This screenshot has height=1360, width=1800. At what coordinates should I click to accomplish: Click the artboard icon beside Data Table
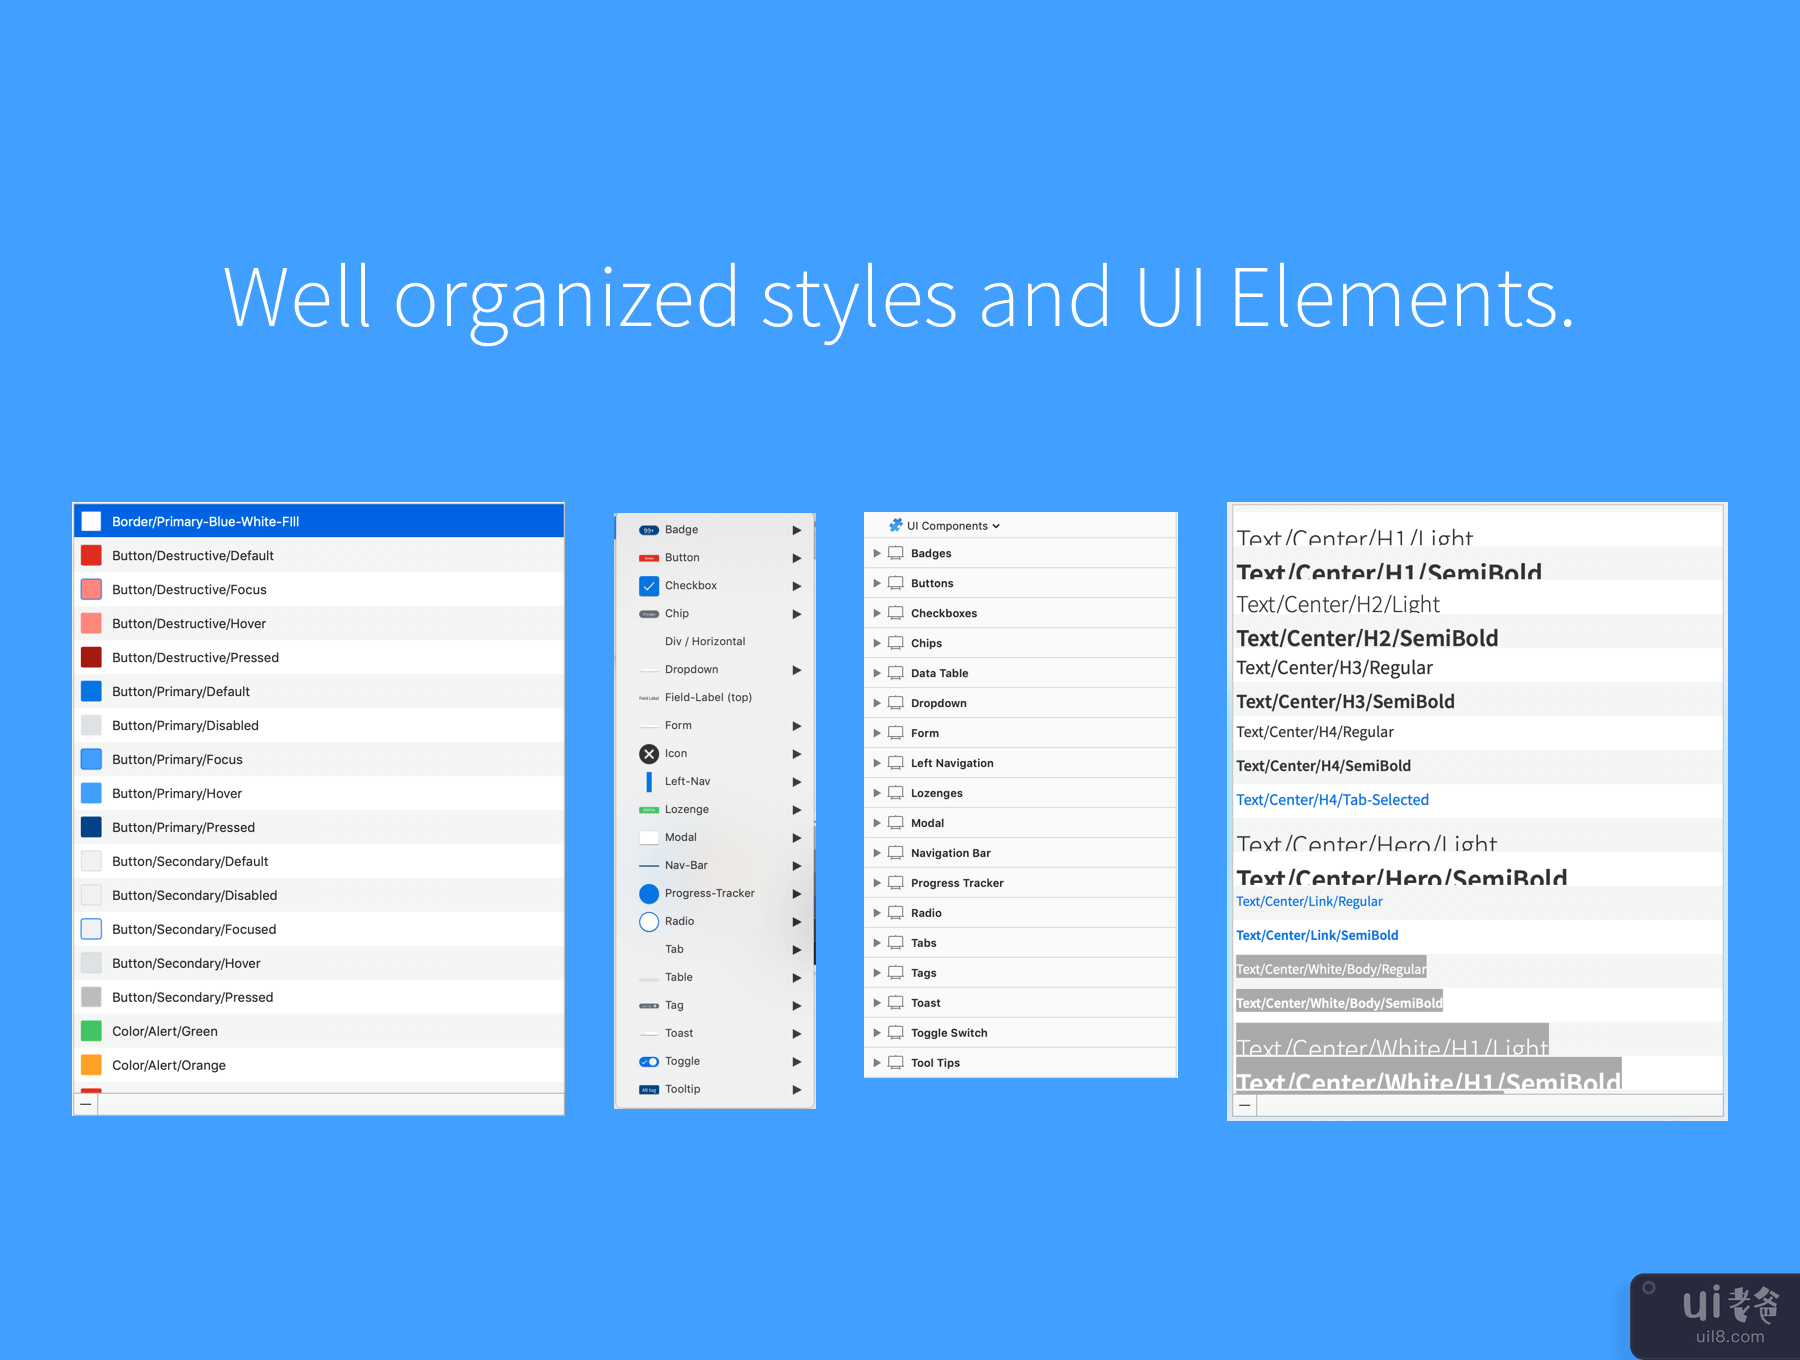[x=896, y=673]
